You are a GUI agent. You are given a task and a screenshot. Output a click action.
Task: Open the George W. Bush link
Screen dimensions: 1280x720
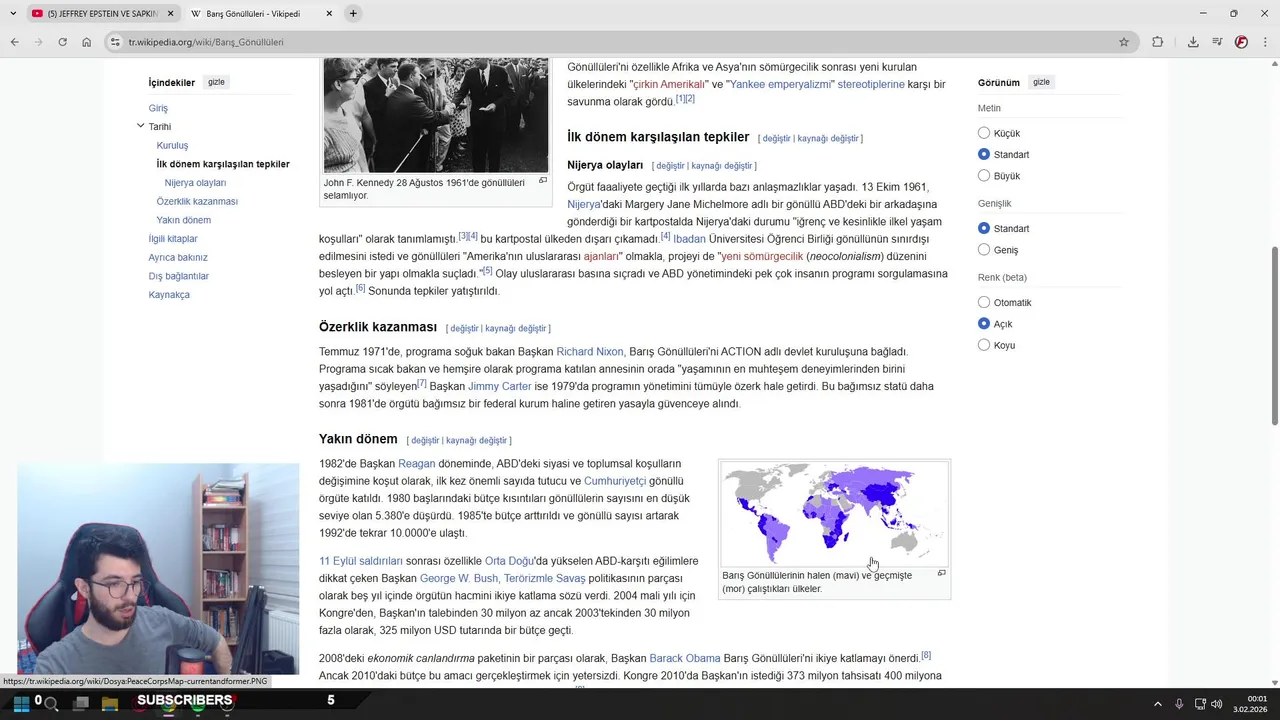click(x=458, y=578)
